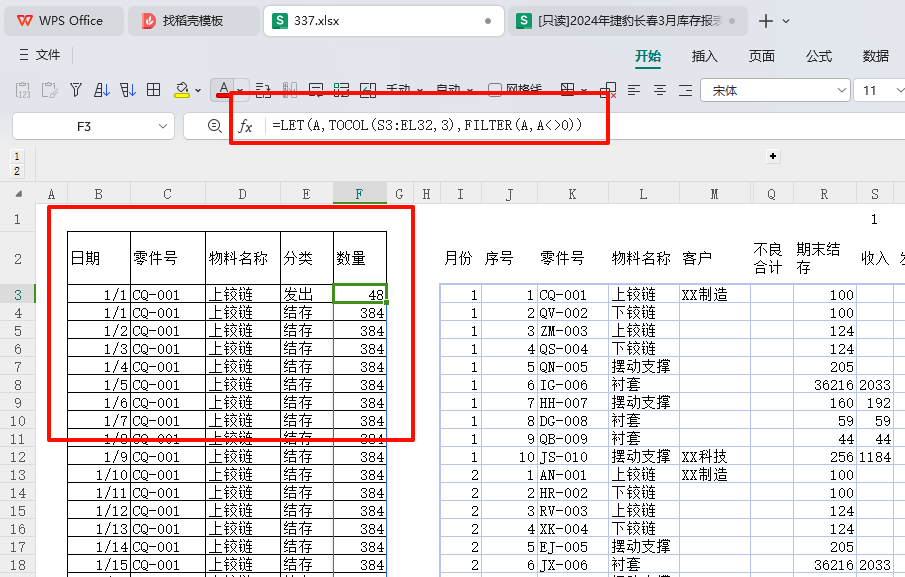Click into the LET formula text
The width and height of the screenshot is (905, 577).
click(x=427, y=125)
